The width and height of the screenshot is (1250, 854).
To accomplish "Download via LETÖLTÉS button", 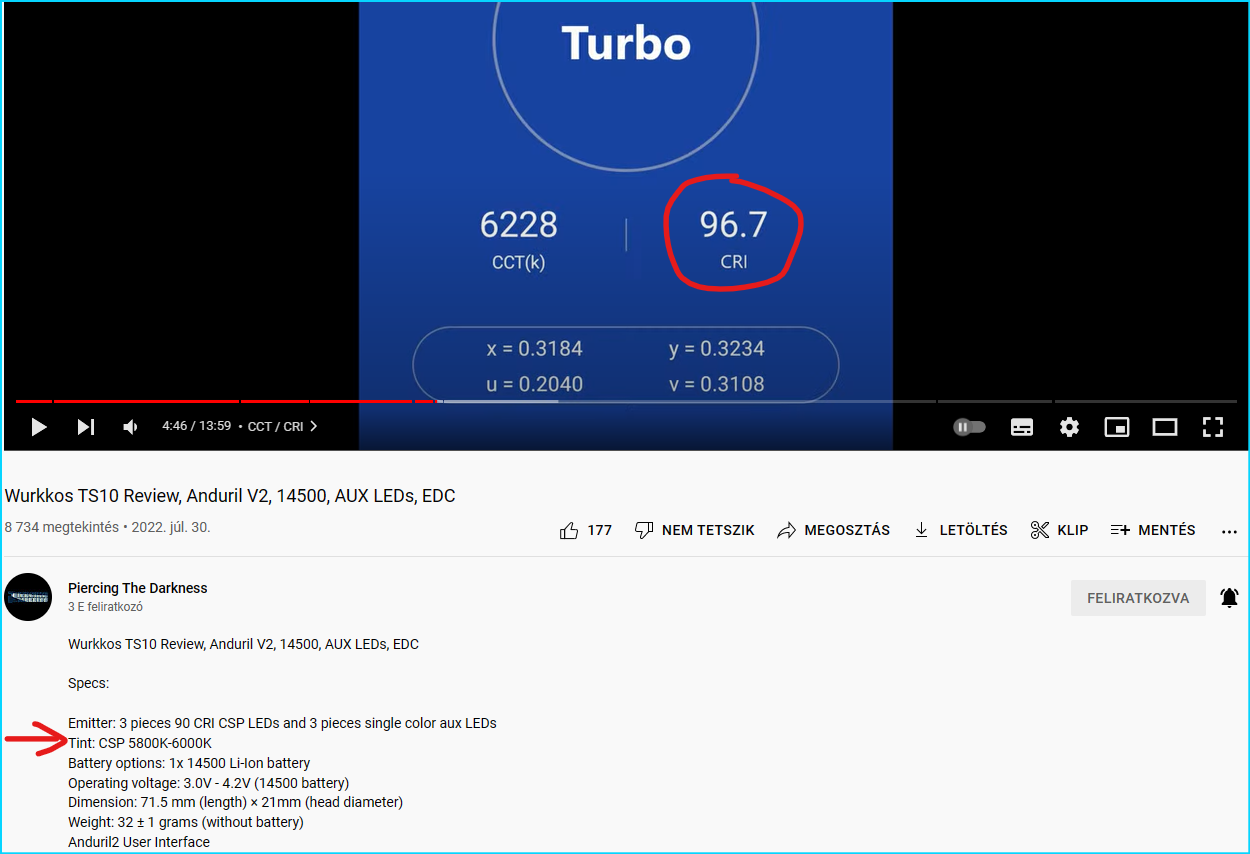I will click(960, 530).
